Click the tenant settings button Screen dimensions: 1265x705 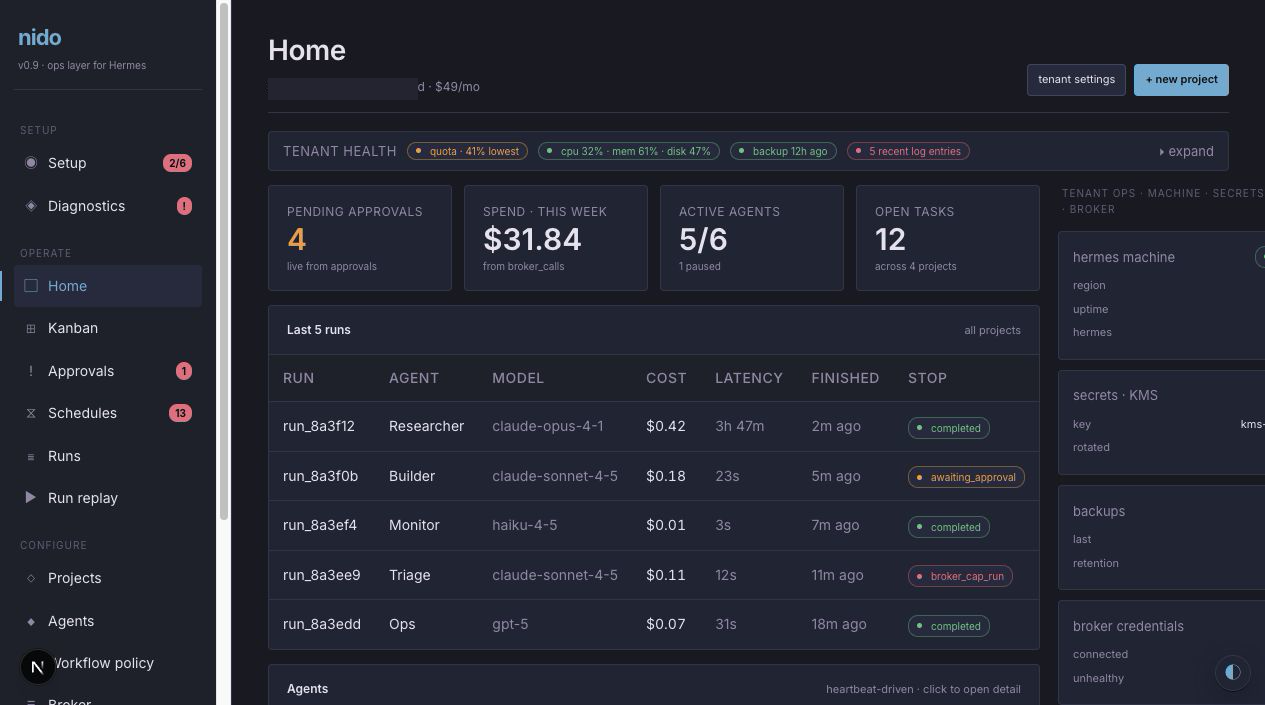click(x=1076, y=80)
